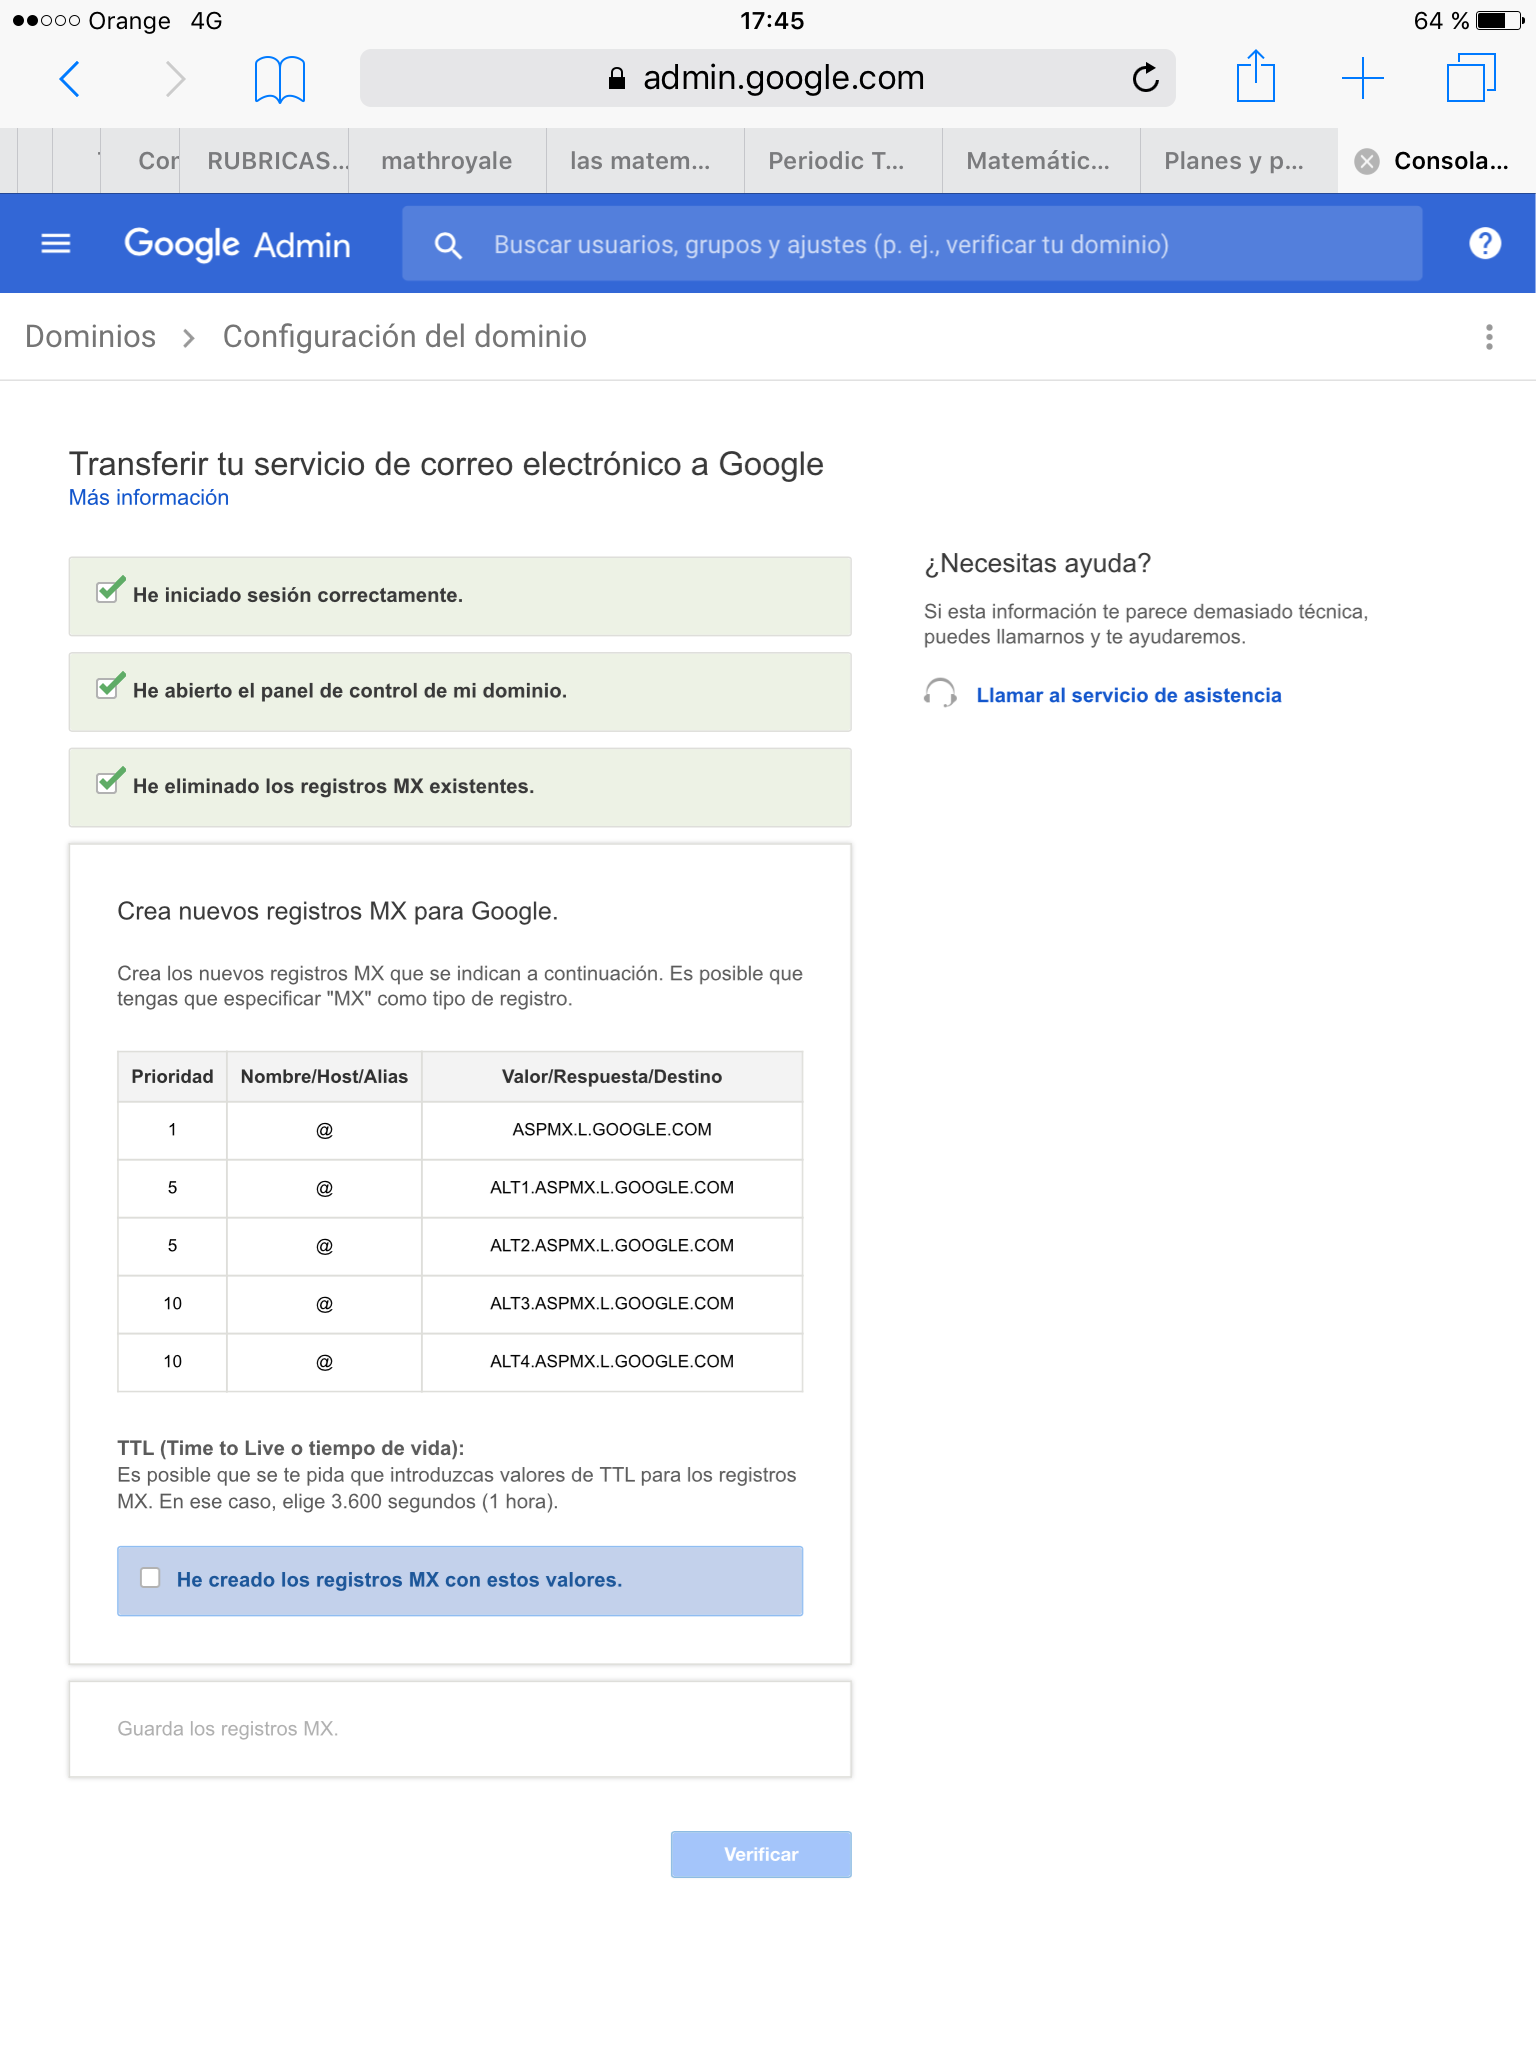Click 'Llamar al servicio de asistencia' link
This screenshot has width=1536, height=2048.
pos(1128,695)
